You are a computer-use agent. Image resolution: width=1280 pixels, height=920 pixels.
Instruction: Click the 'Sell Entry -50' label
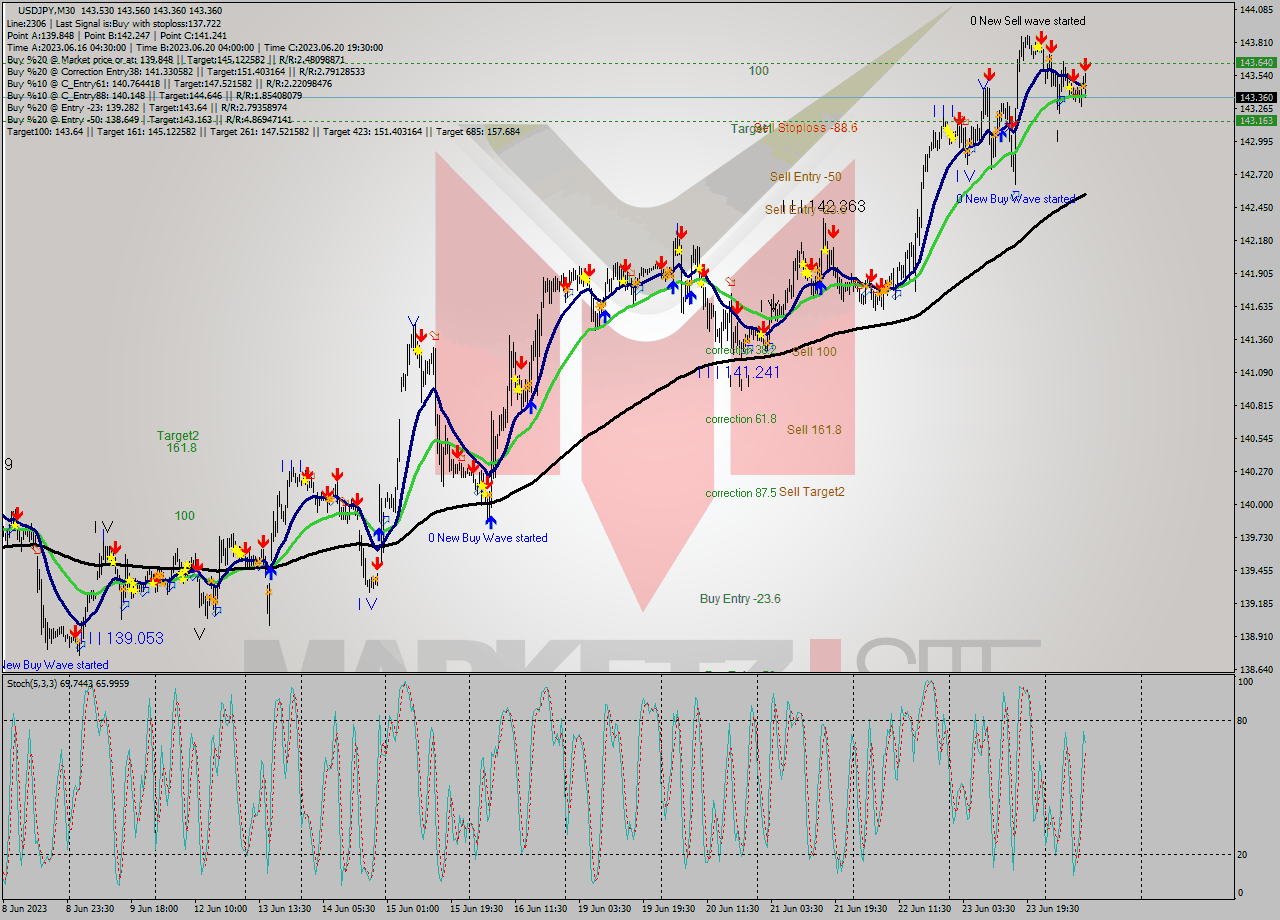(805, 177)
